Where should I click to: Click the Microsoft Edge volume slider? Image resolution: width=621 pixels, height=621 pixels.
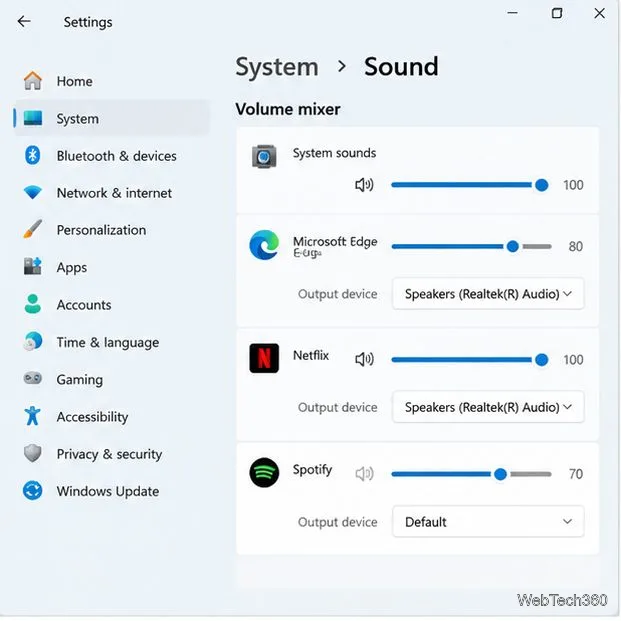point(471,246)
